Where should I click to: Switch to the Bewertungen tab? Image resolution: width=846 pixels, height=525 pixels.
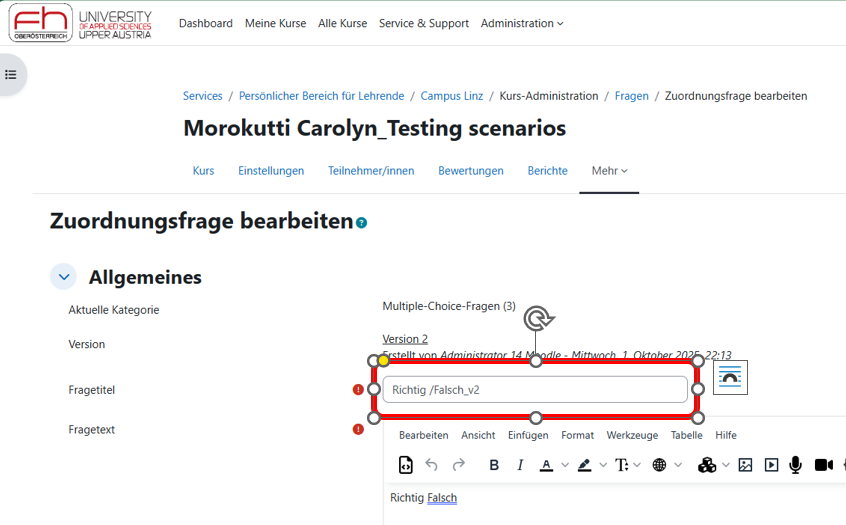coord(470,171)
